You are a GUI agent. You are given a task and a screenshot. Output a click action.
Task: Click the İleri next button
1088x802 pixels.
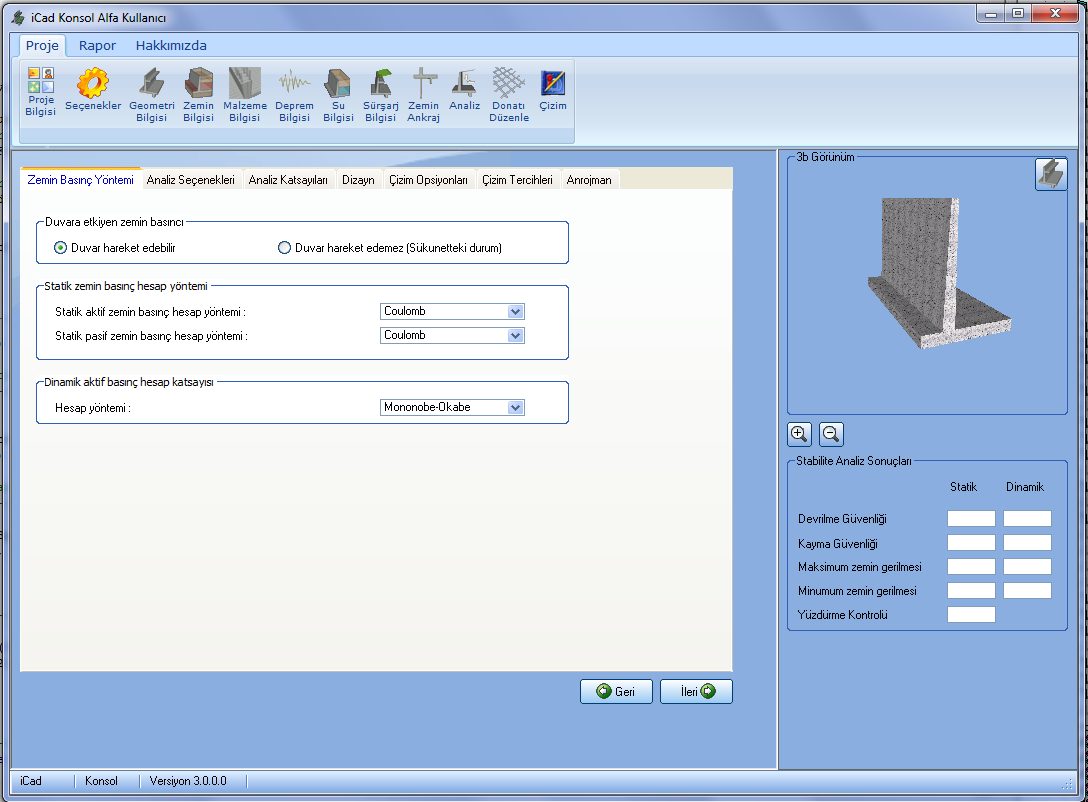pyautogui.click(x=696, y=692)
